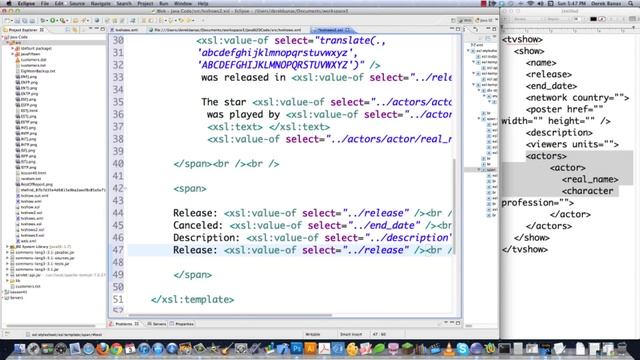This screenshot has height=360, width=640.
Task: Click the Debug bug icon
Action: click(x=42, y=20)
